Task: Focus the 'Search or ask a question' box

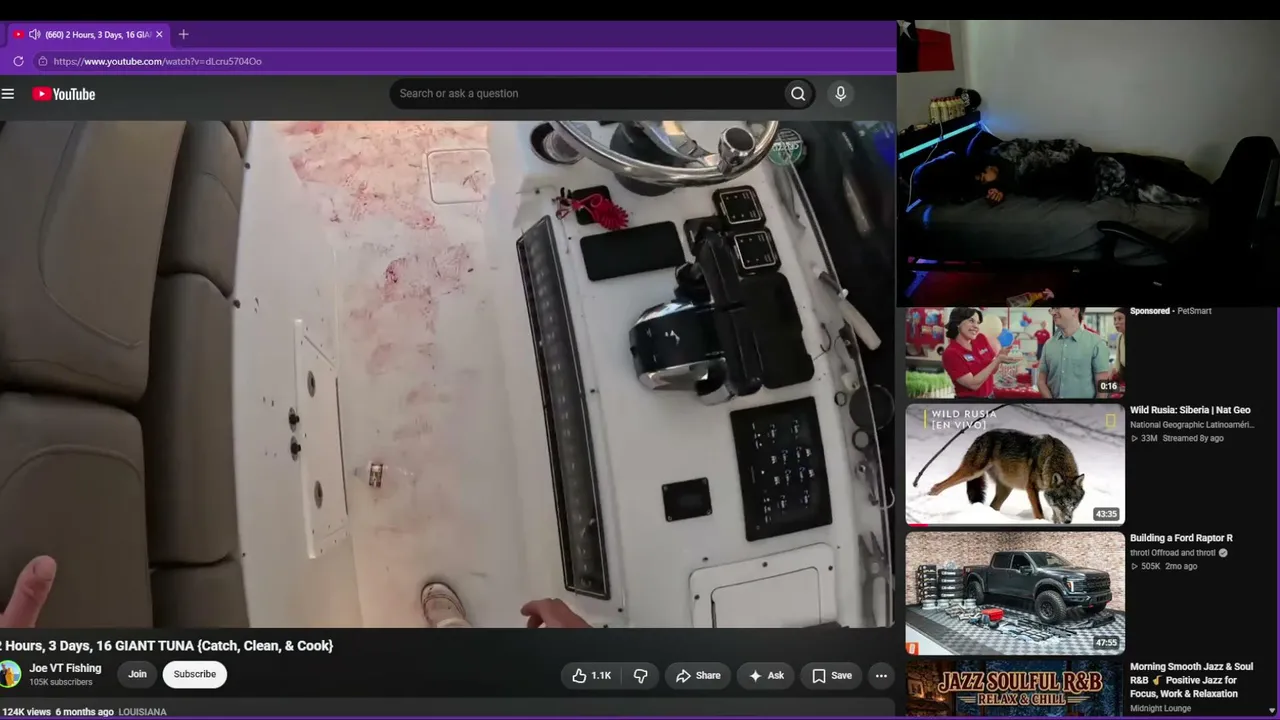Action: coord(585,93)
